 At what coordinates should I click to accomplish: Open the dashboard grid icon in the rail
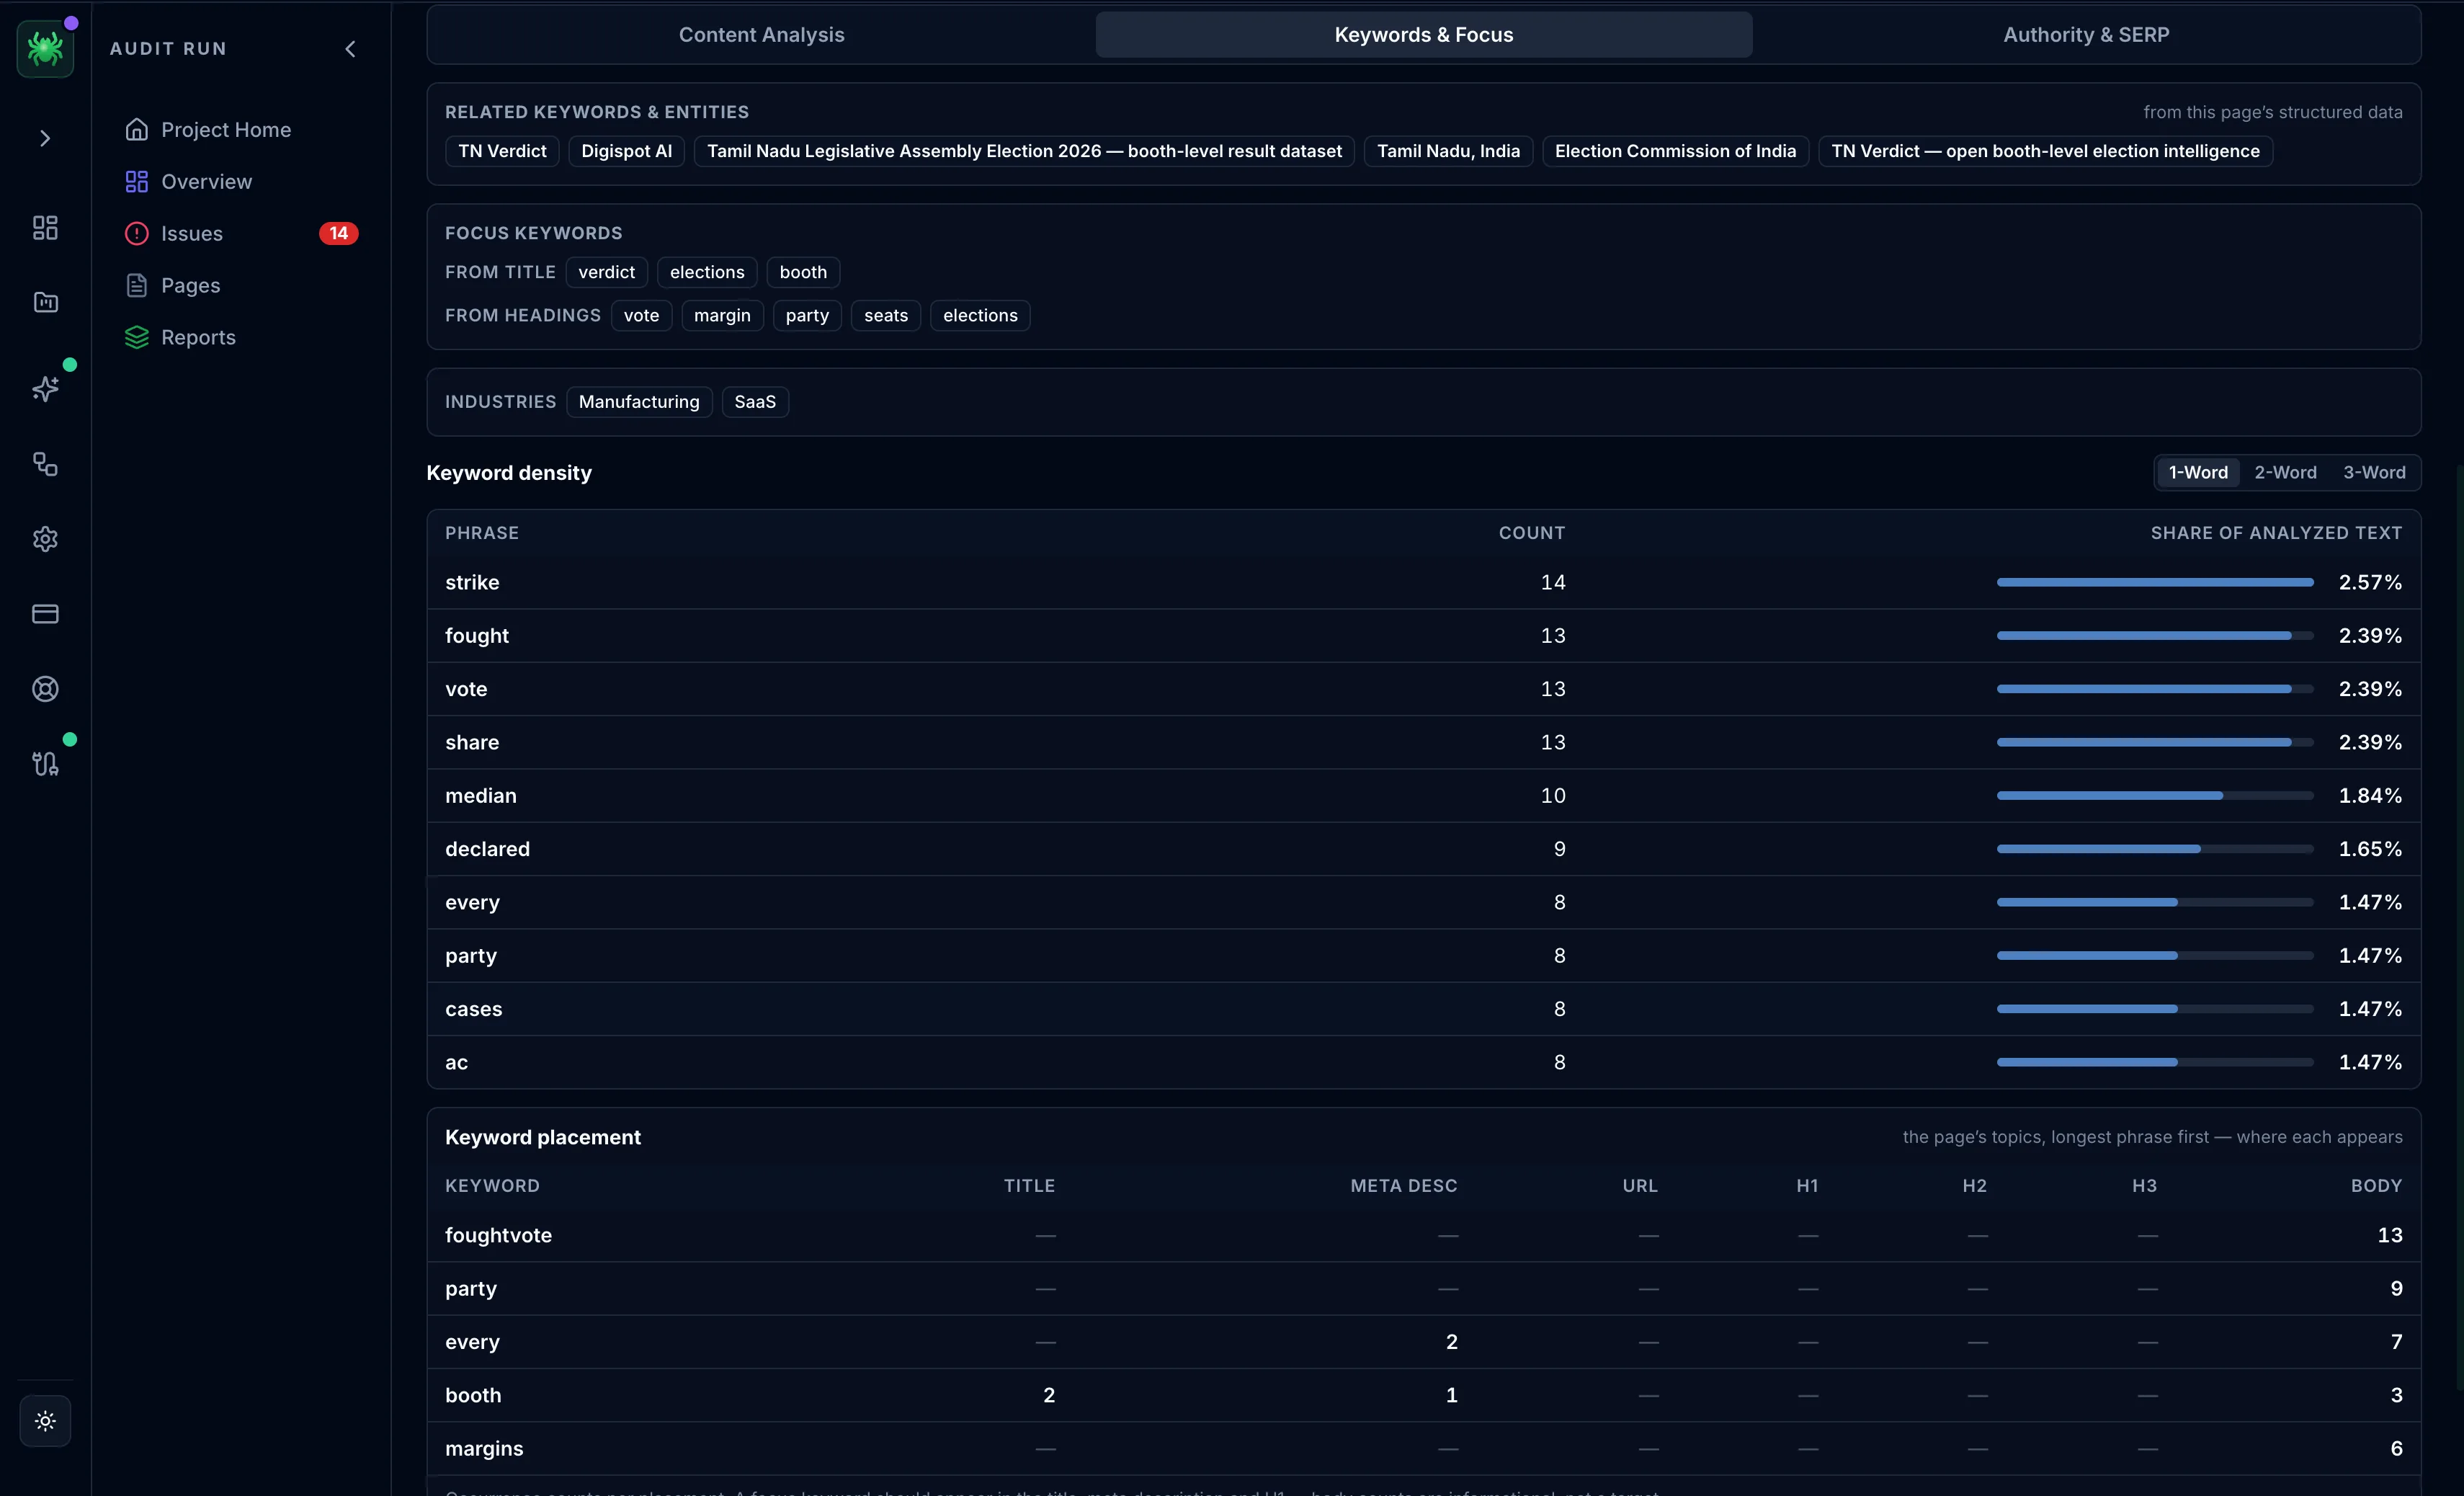coord(45,228)
